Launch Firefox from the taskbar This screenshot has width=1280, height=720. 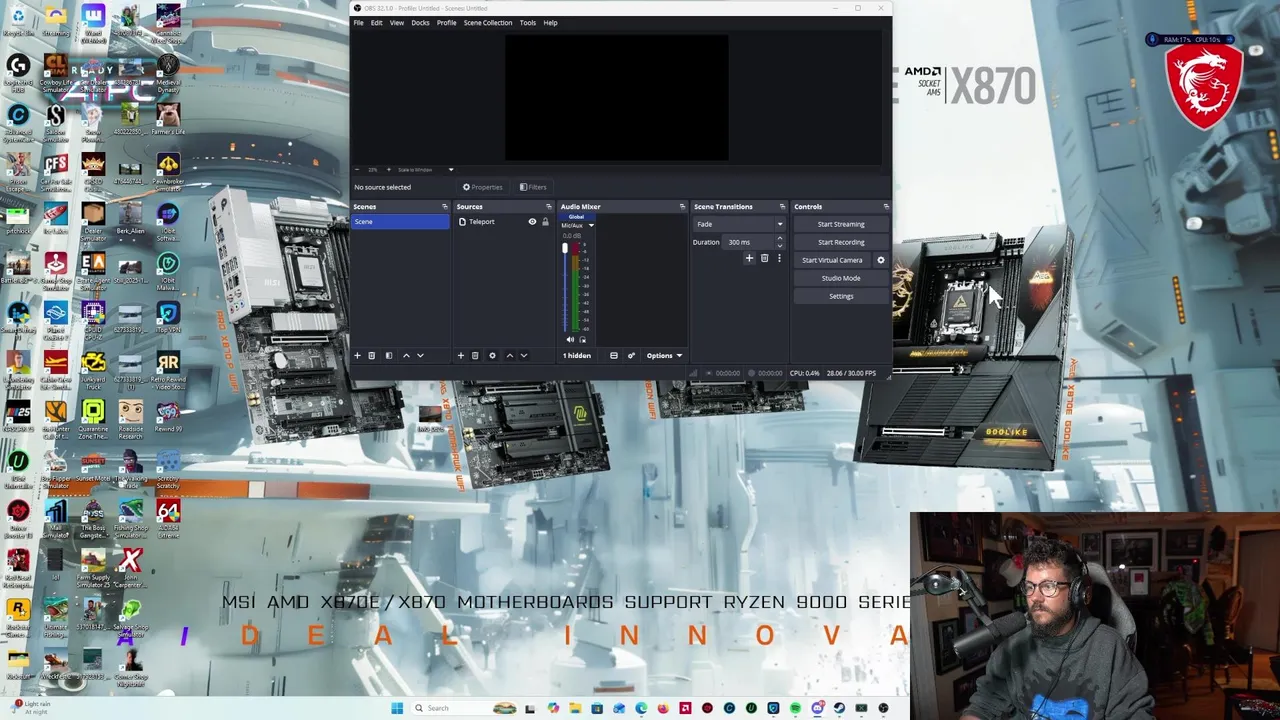663,708
